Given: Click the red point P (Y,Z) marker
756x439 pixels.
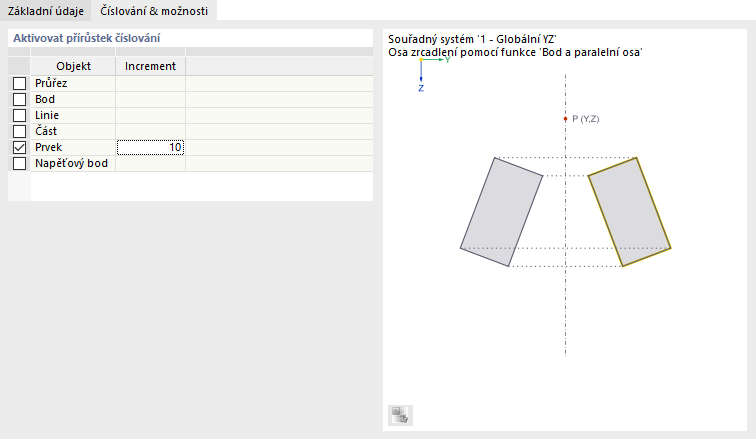Looking at the screenshot, I should 566,119.
